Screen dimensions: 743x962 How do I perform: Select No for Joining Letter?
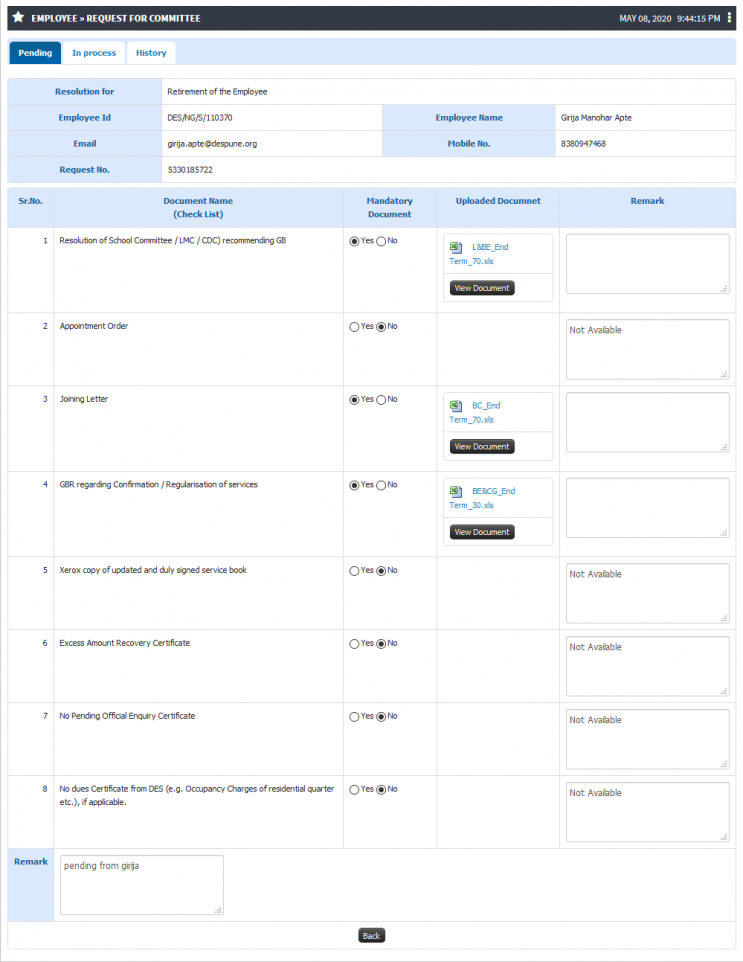click(381, 400)
